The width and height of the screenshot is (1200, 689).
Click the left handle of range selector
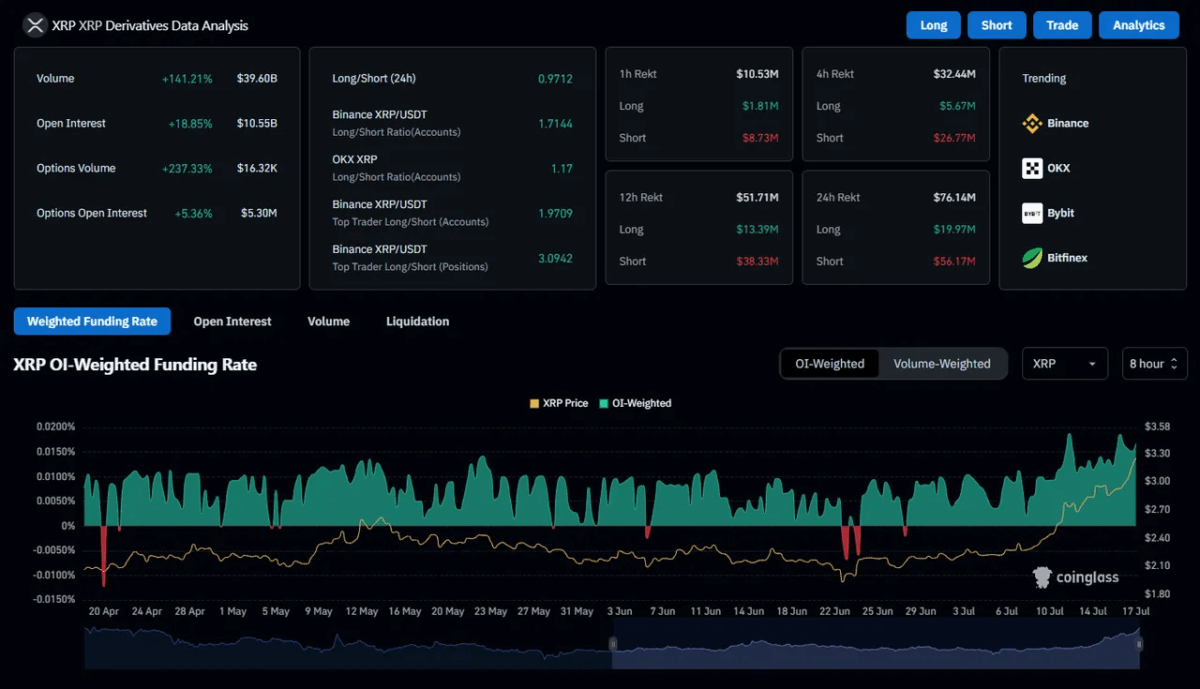(x=614, y=645)
